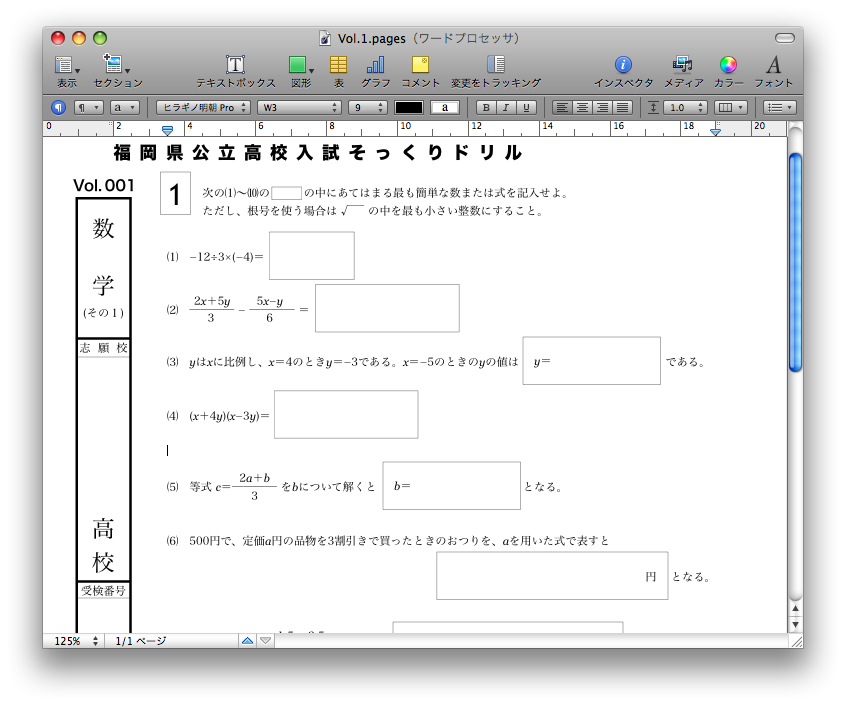848x705 pixels.
Task: Open the character style dropdown
Action: coord(125,108)
